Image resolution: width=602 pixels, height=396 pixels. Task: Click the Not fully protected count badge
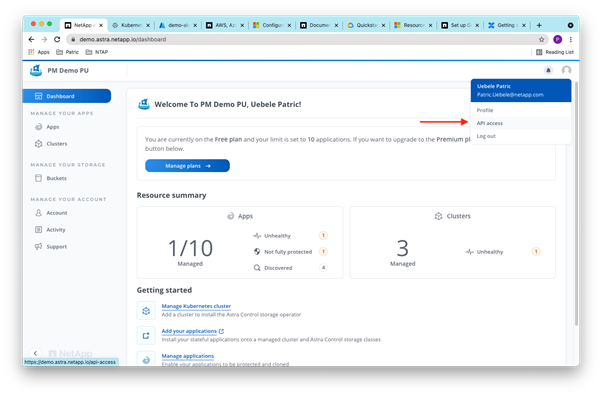tap(323, 252)
